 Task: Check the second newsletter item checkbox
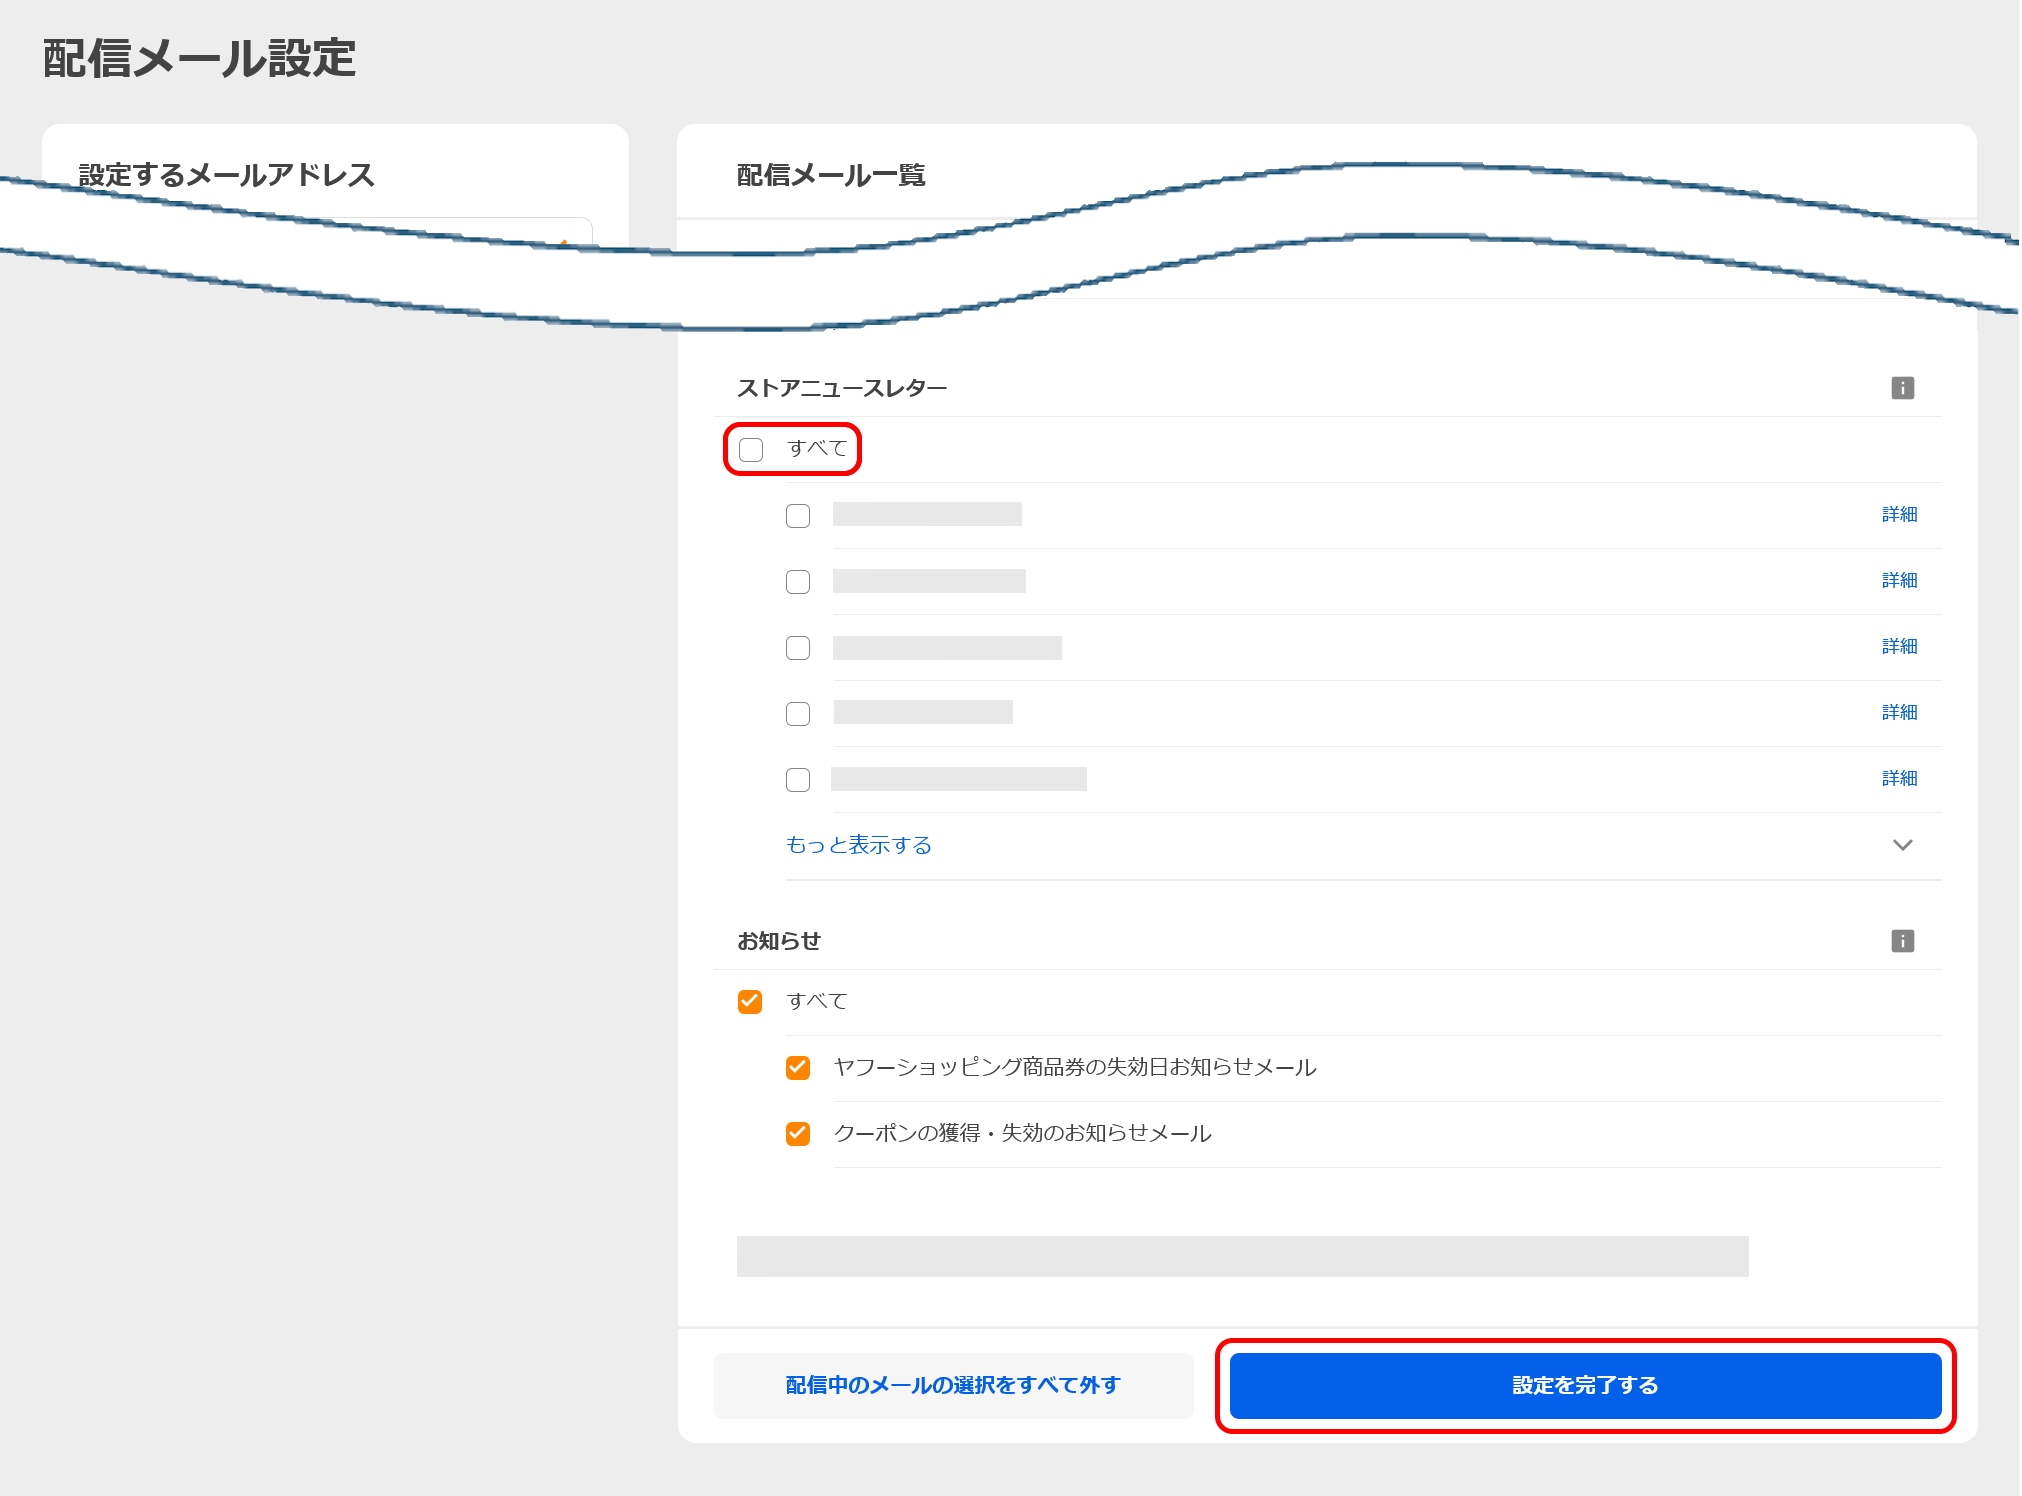797,581
